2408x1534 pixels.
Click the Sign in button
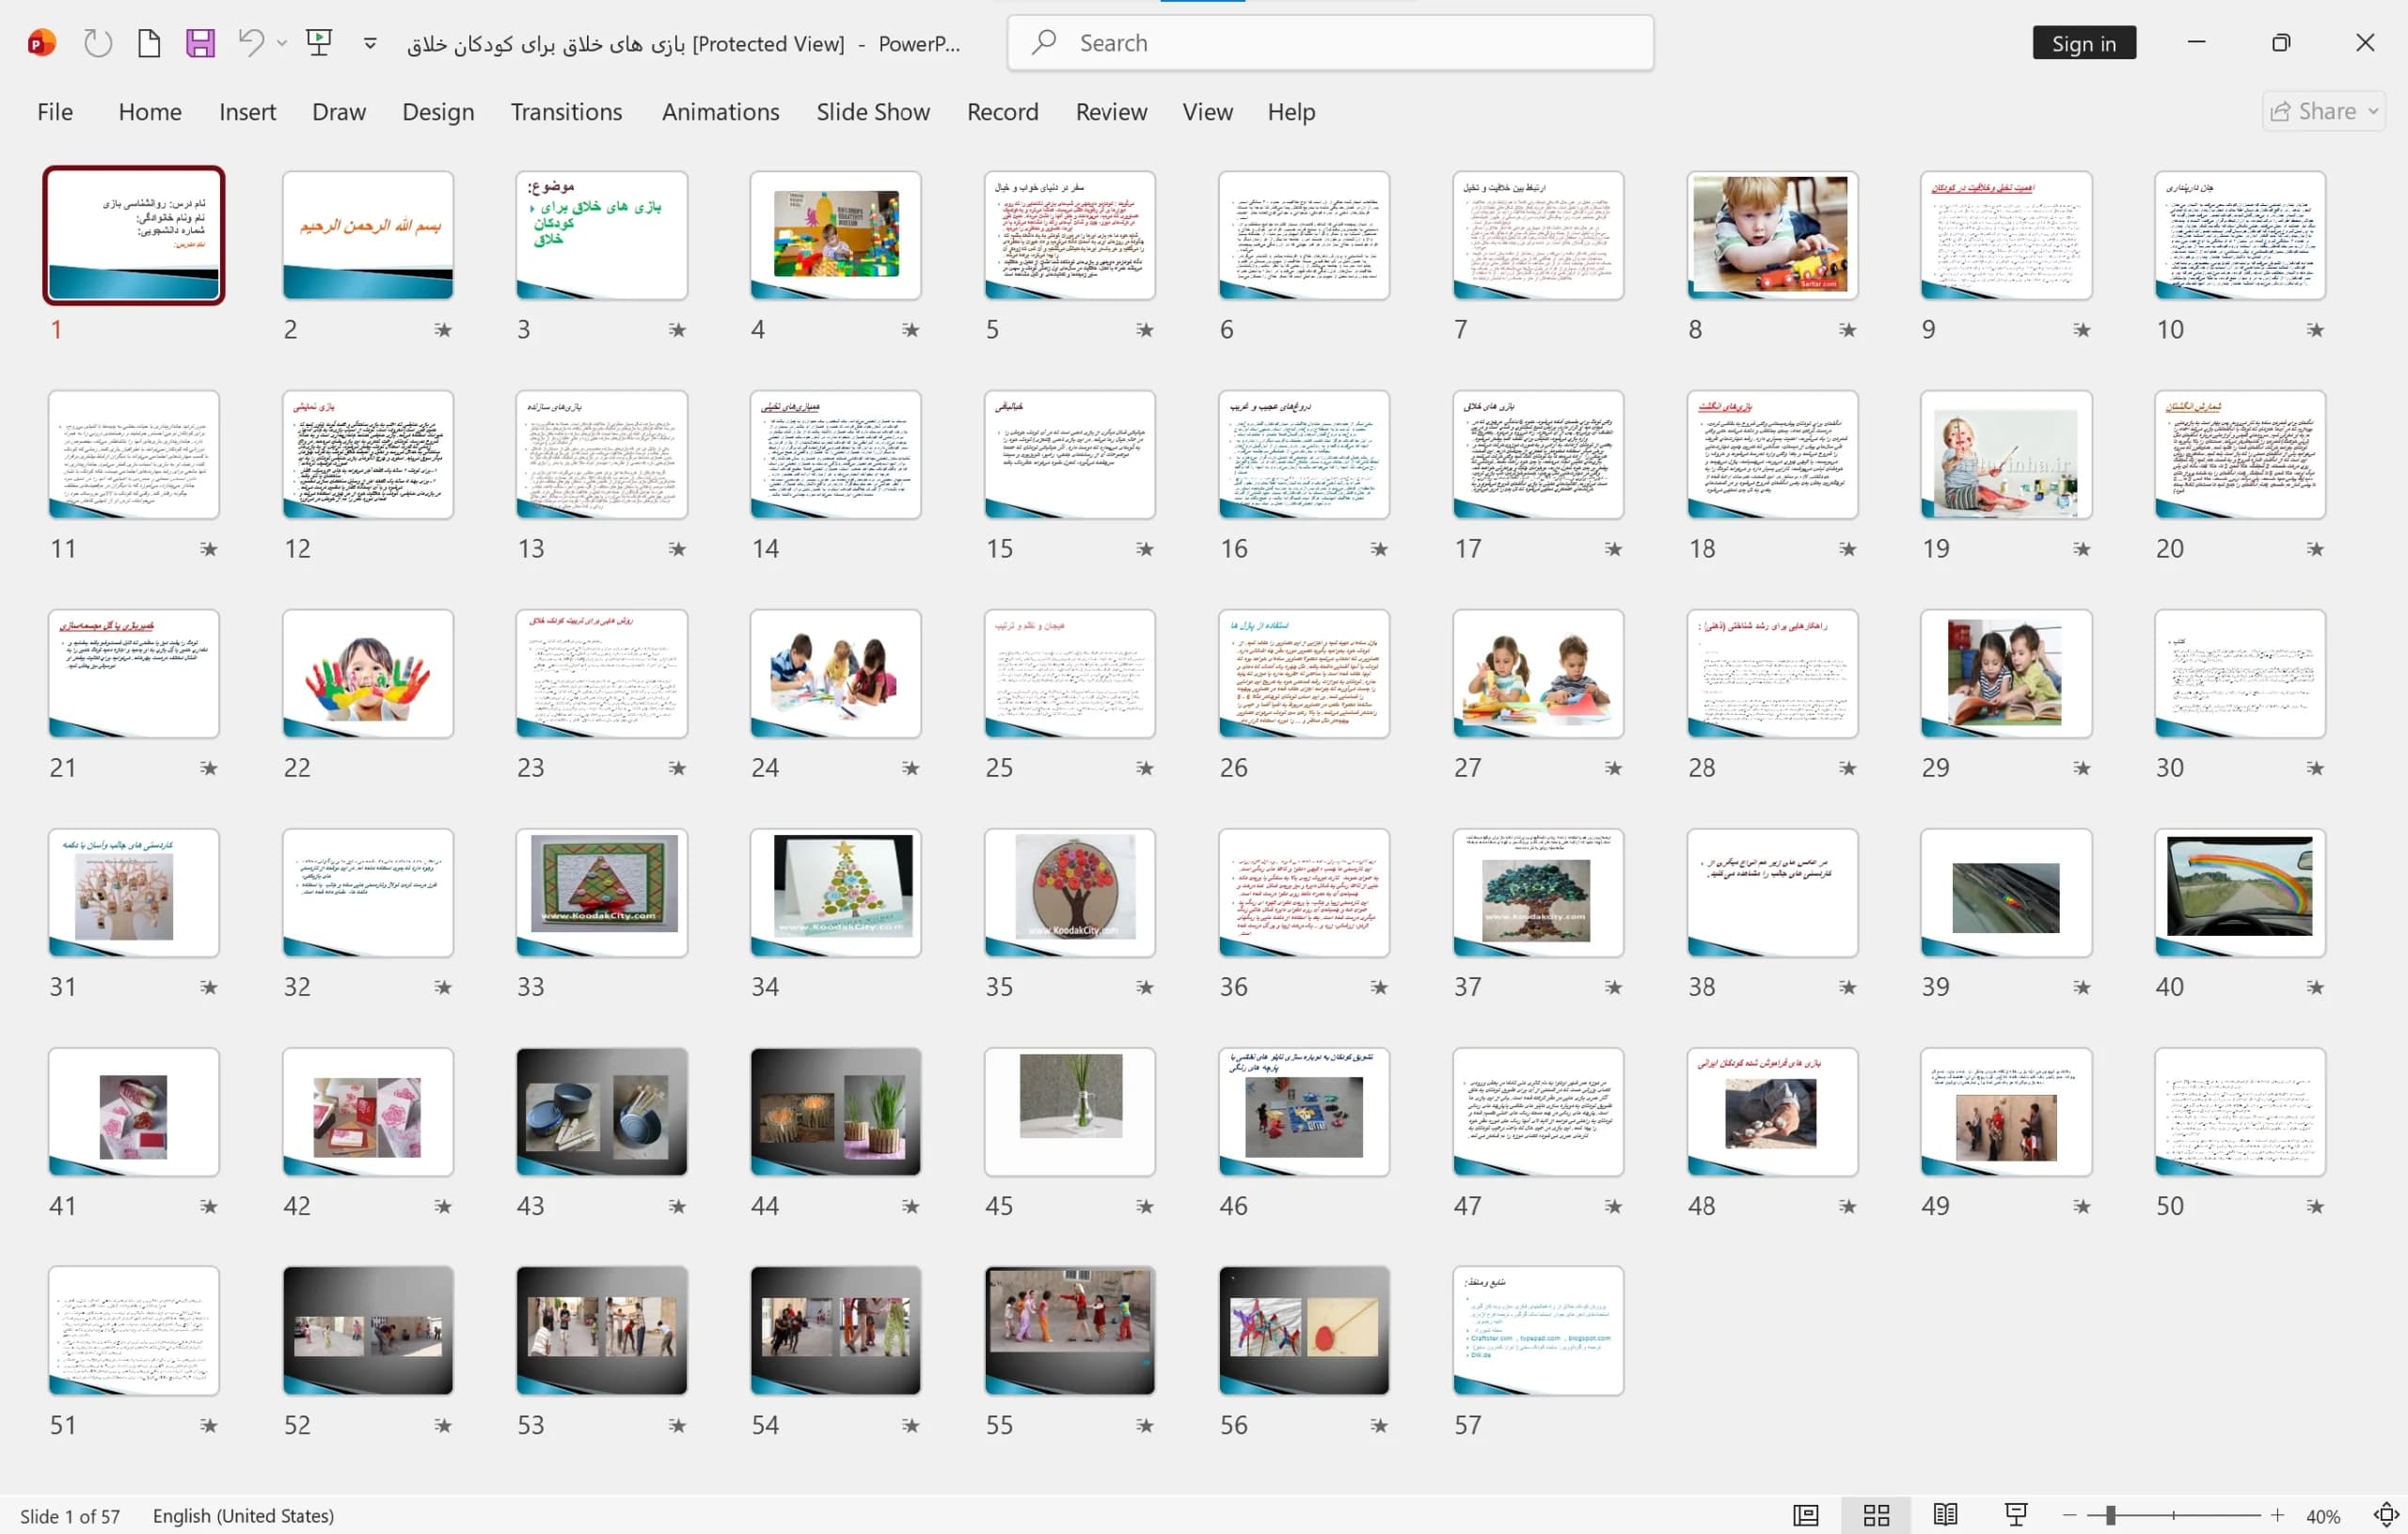pyautogui.click(x=2084, y=43)
